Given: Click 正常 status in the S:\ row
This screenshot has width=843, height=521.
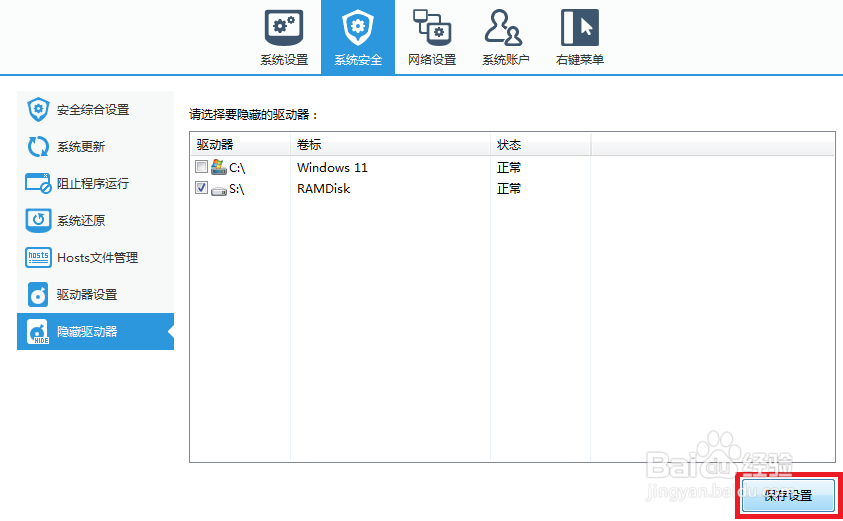Looking at the screenshot, I should pos(509,189).
